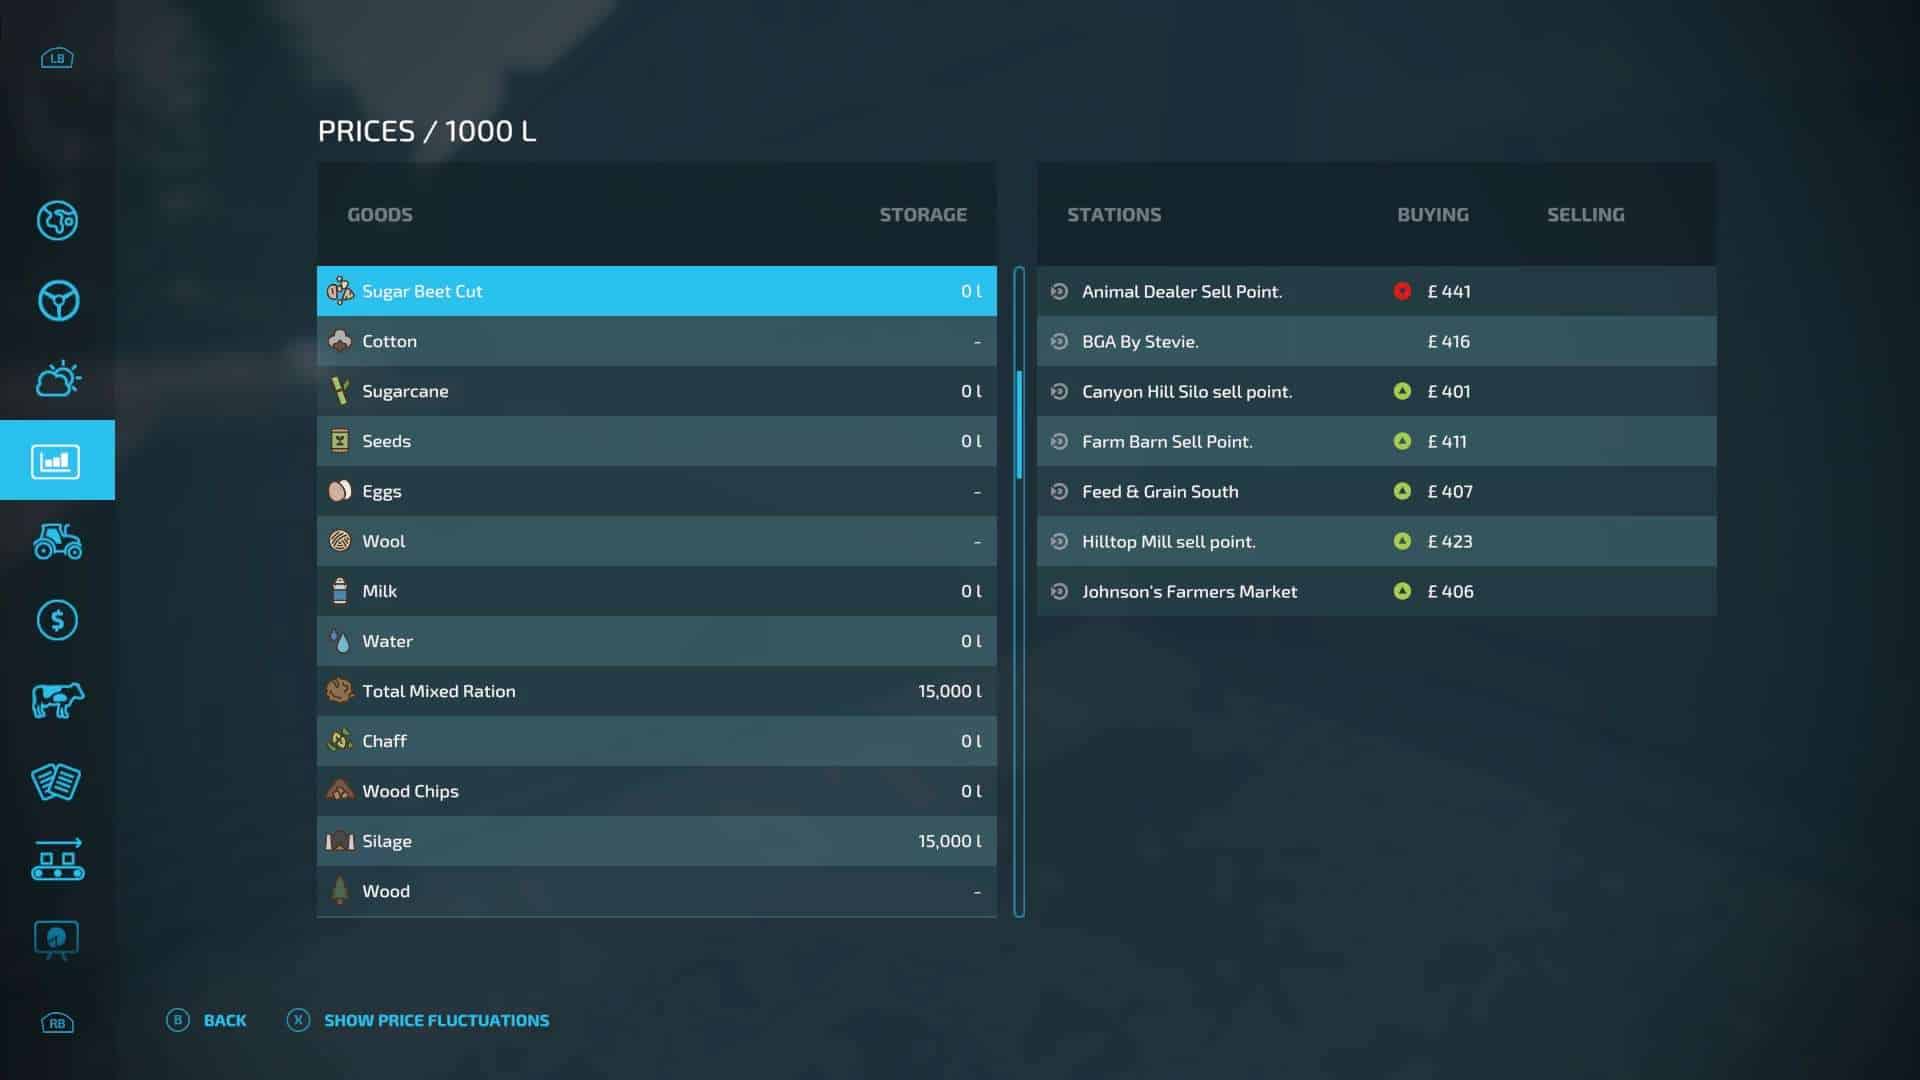The image size is (1920, 1080).
Task: Open the tractor vehicles overview icon
Action: [57, 541]
